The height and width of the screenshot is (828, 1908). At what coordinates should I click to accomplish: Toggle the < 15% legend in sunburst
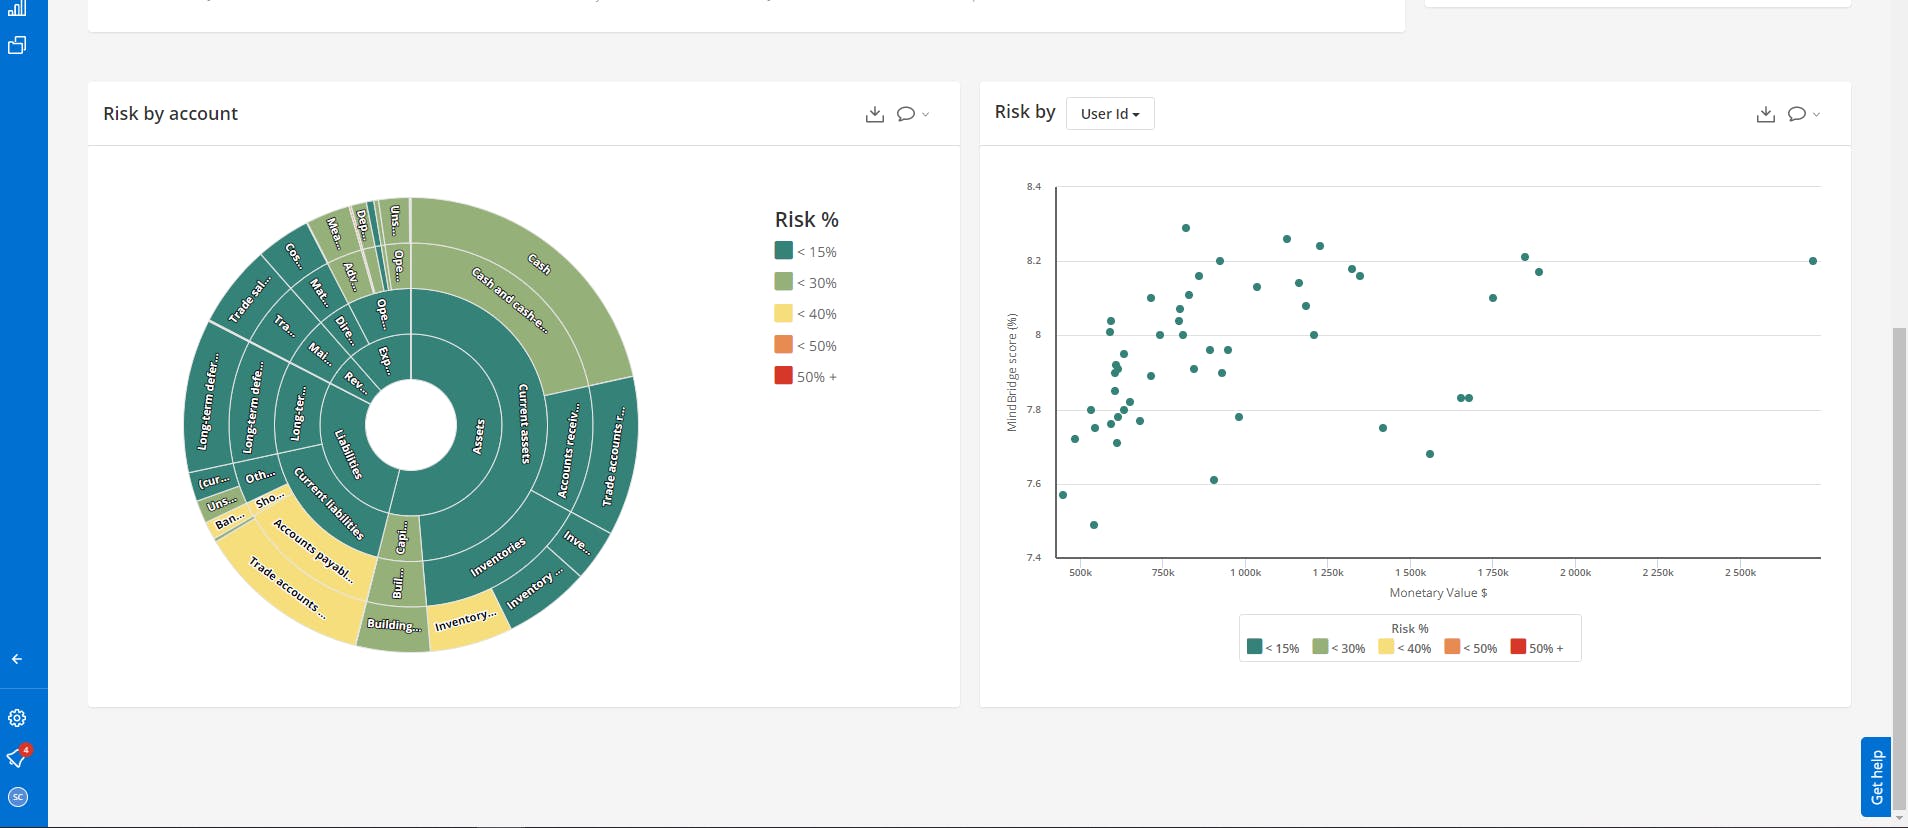point(806,251)
